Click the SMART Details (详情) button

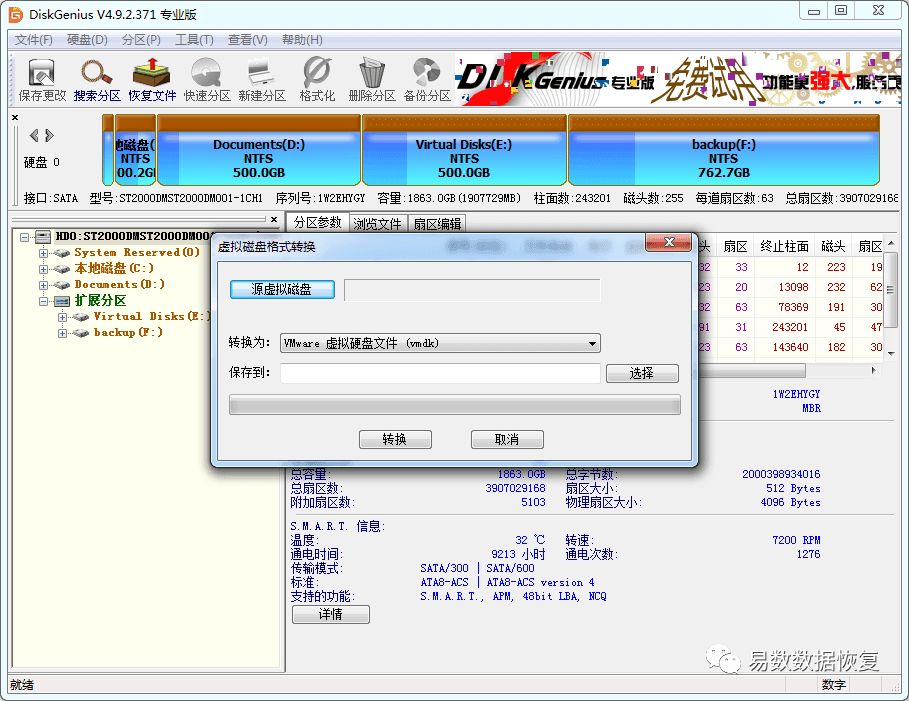click(330, 614)
